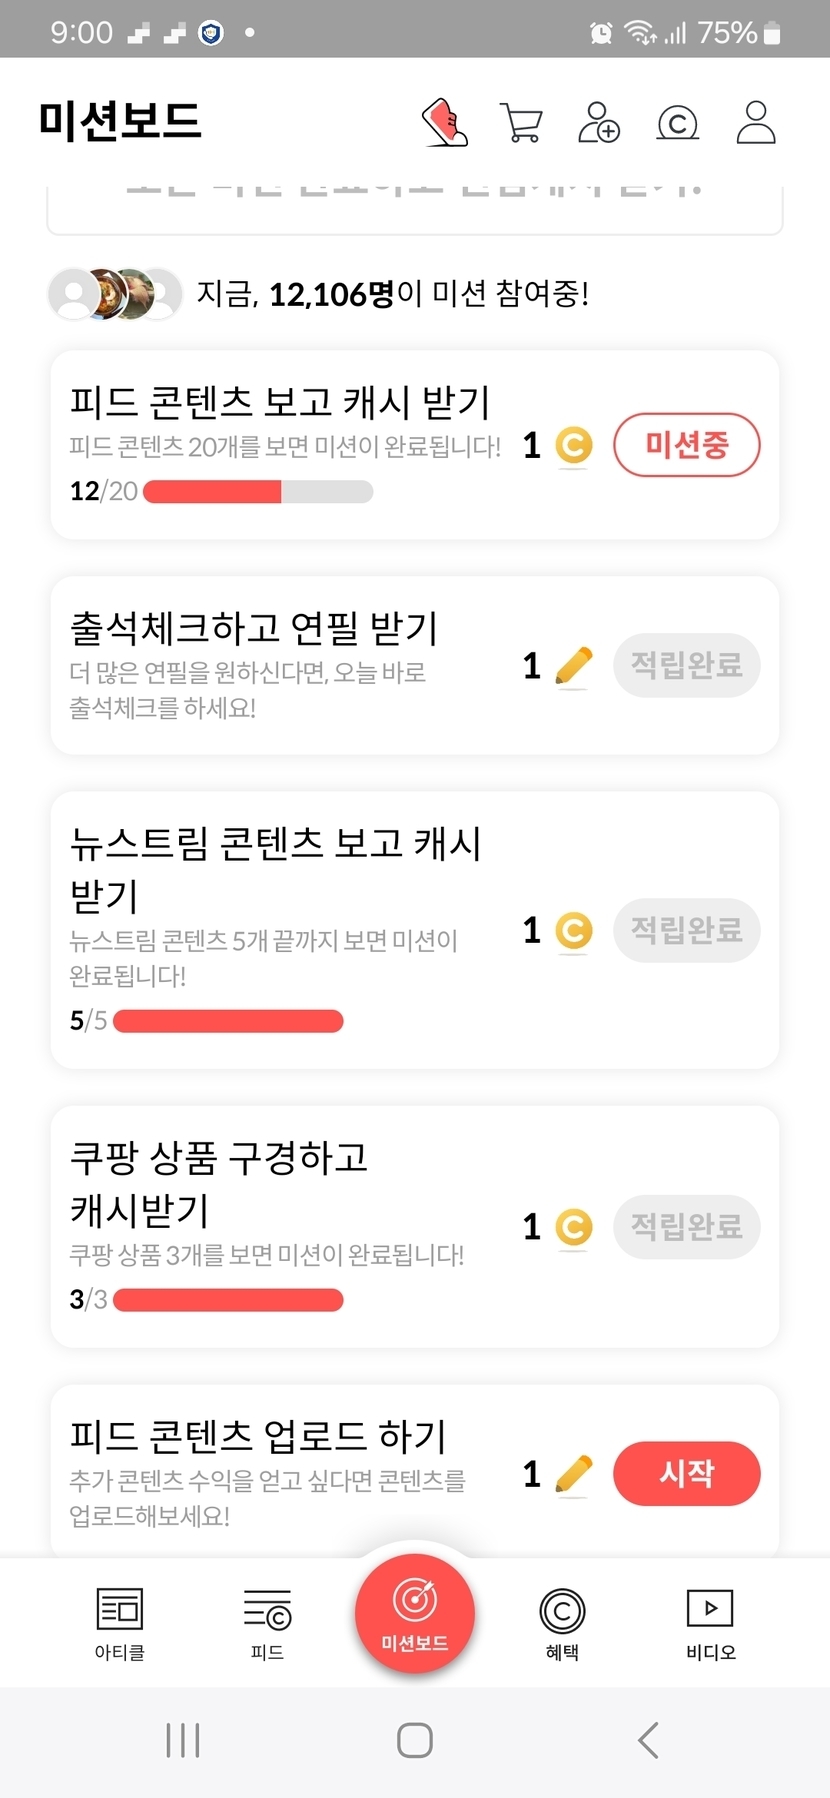Tap 적립완료 on the 쿠팡 상품 mission

click(686, 1226)
